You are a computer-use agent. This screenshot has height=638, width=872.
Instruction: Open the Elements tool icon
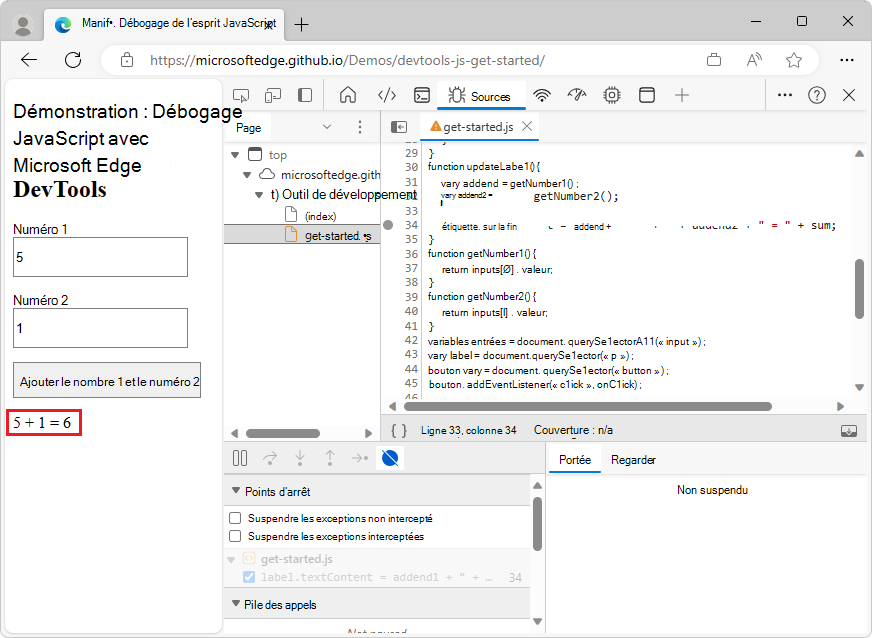[x=387, y=96]
